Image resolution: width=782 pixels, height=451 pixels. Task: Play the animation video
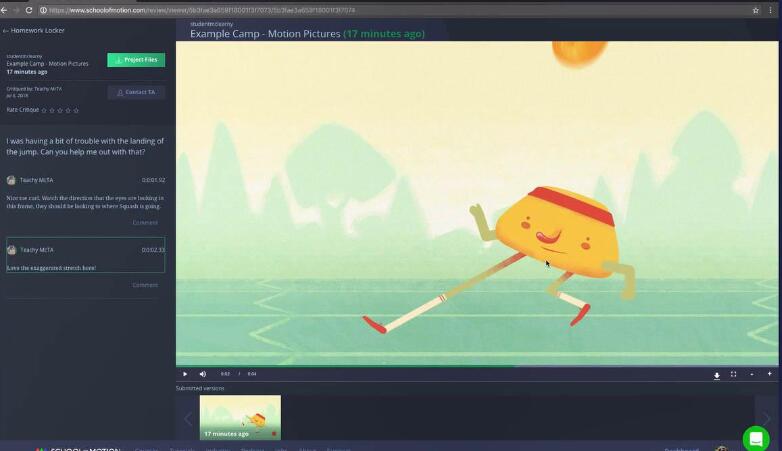(x=185, y=374)
